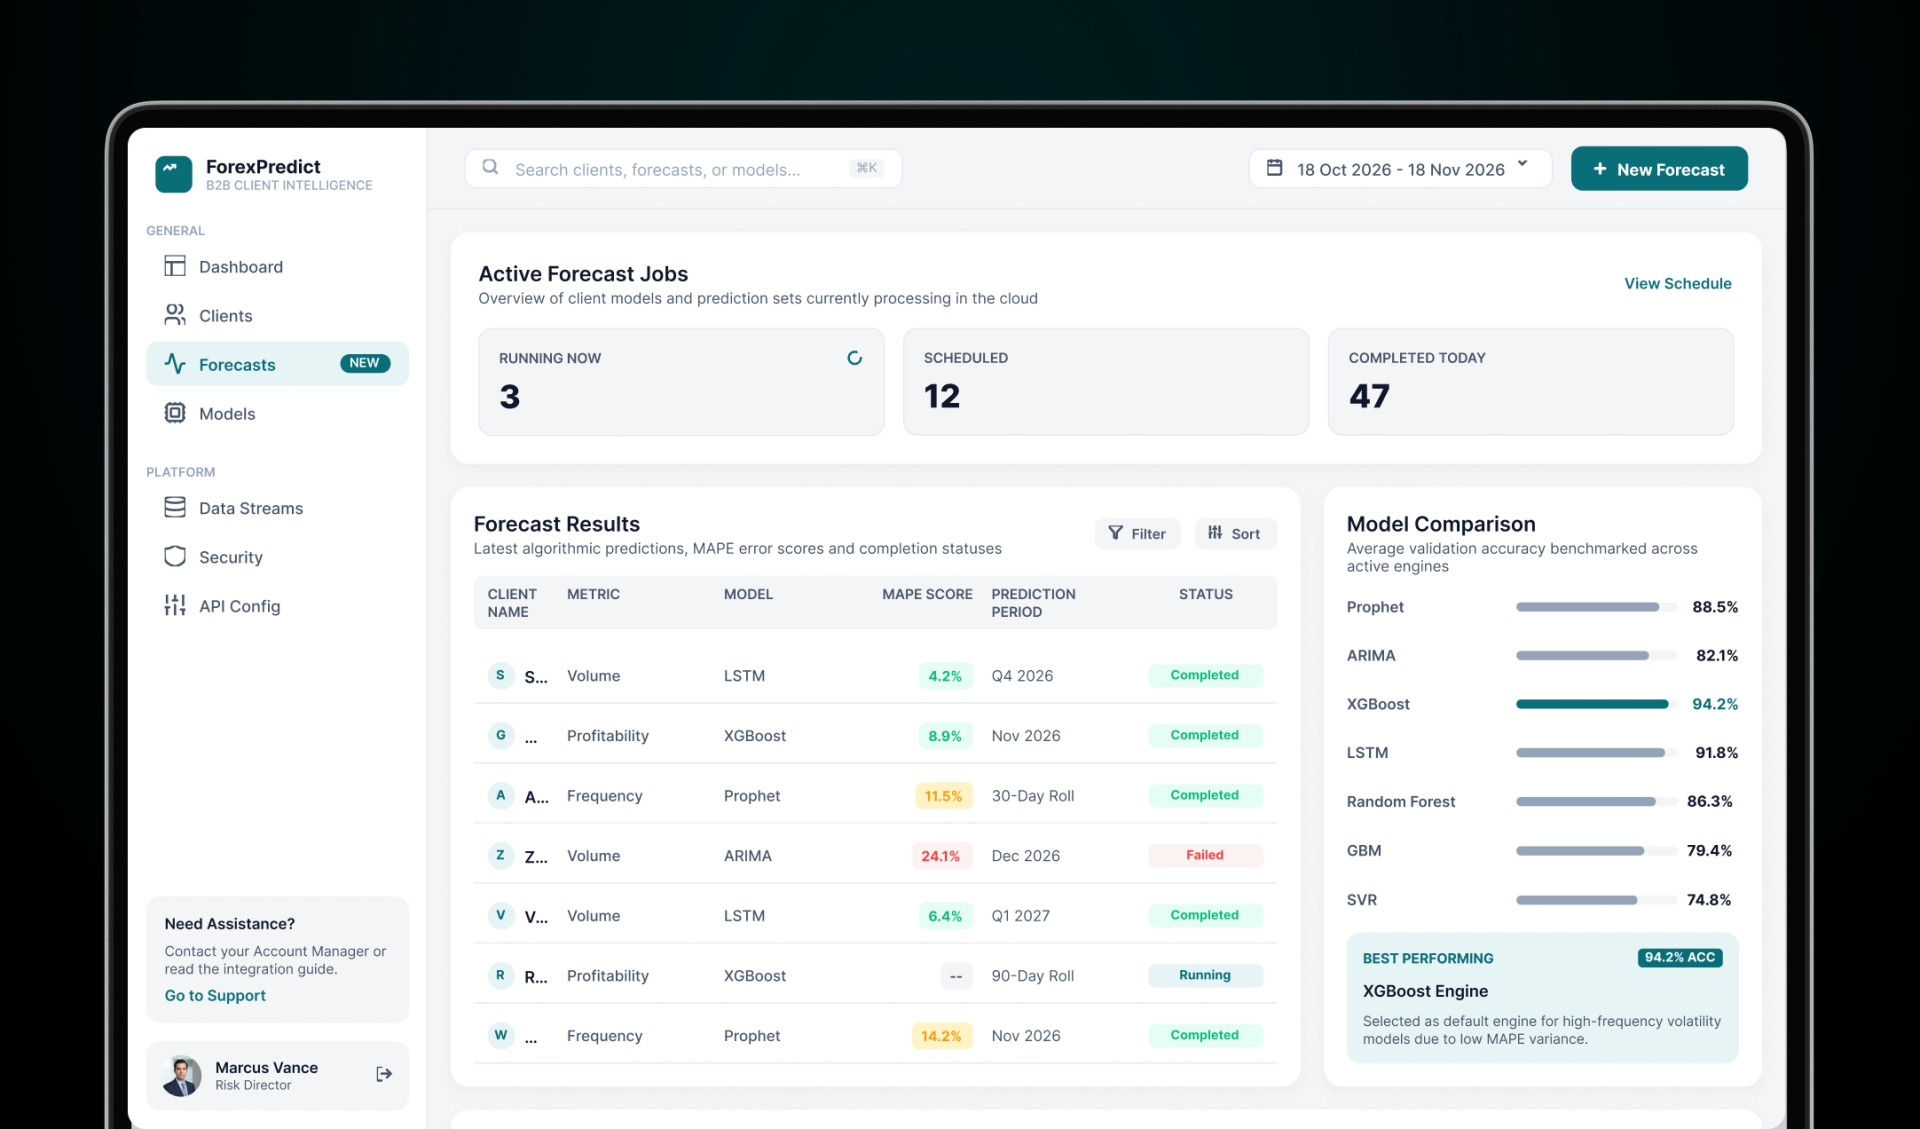Click the 94.2% ACC badge
Viewport: 1920px width, 1129px height.
tap(1680, 958)
